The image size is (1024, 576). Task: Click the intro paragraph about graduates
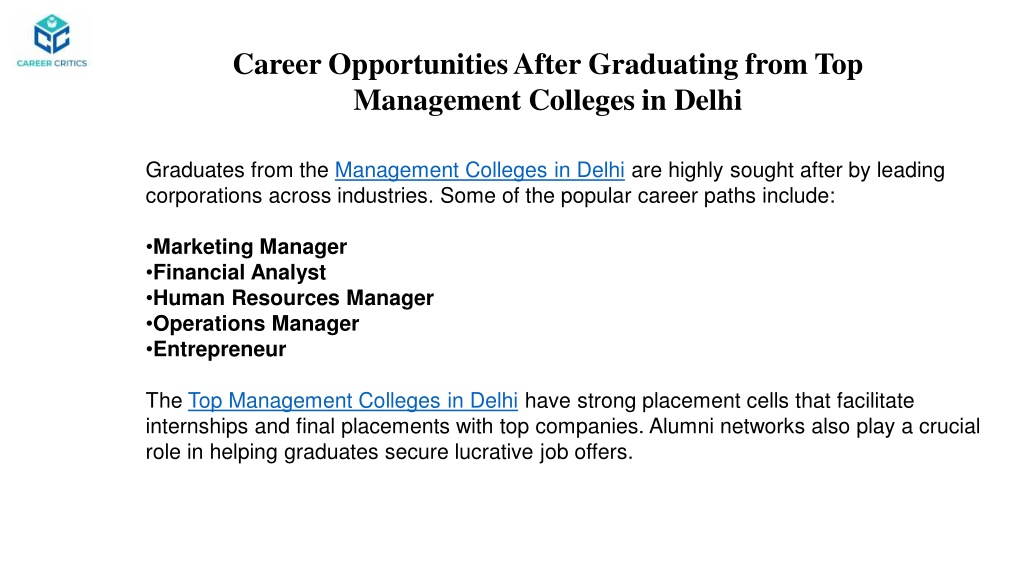coord(545,183)
